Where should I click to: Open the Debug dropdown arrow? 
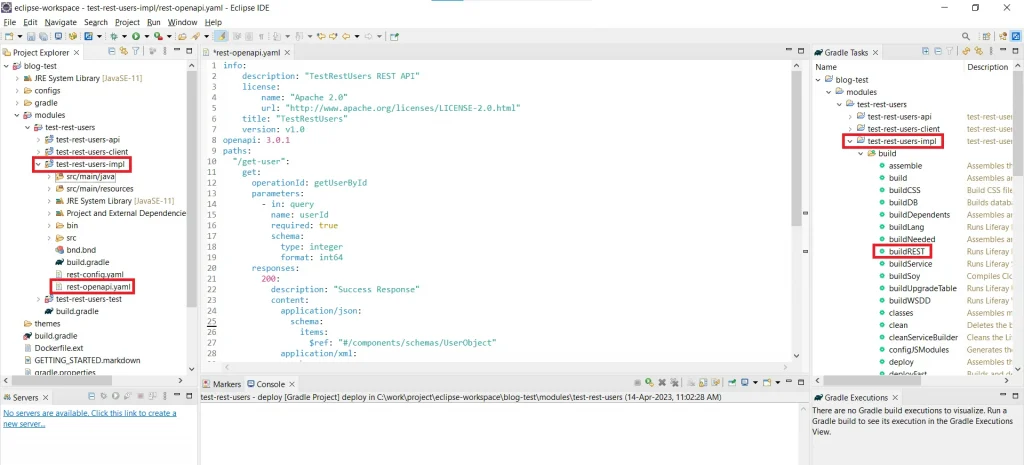click(124, 37)
